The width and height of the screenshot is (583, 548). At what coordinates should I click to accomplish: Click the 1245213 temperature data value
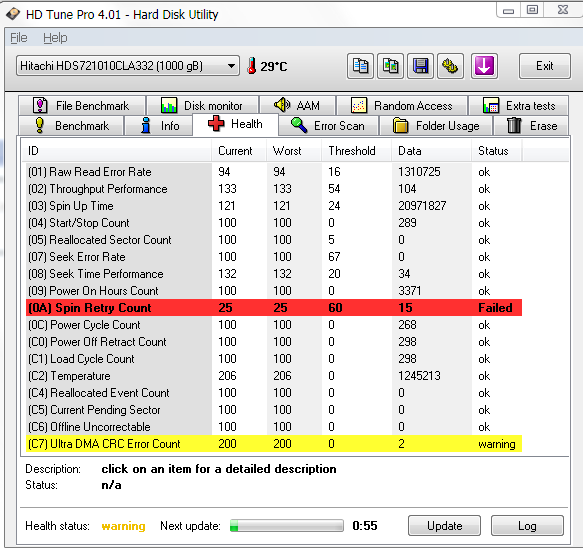tap(419, 376)
